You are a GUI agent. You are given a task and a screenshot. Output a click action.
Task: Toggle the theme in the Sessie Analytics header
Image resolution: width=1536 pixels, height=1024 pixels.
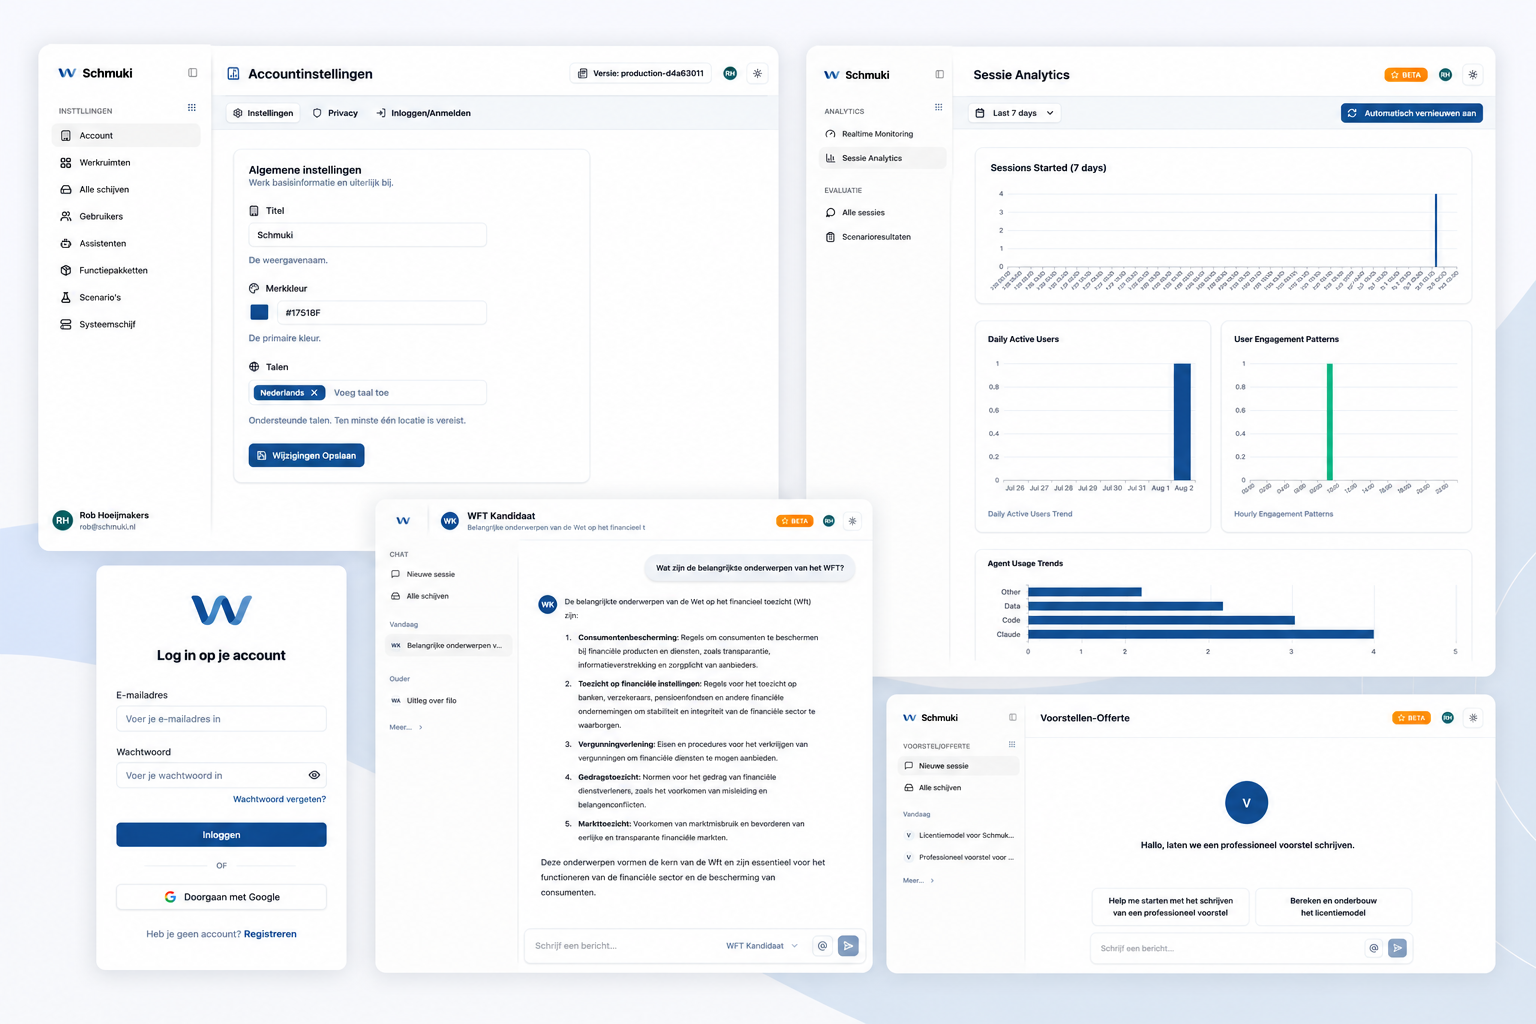1473,75
